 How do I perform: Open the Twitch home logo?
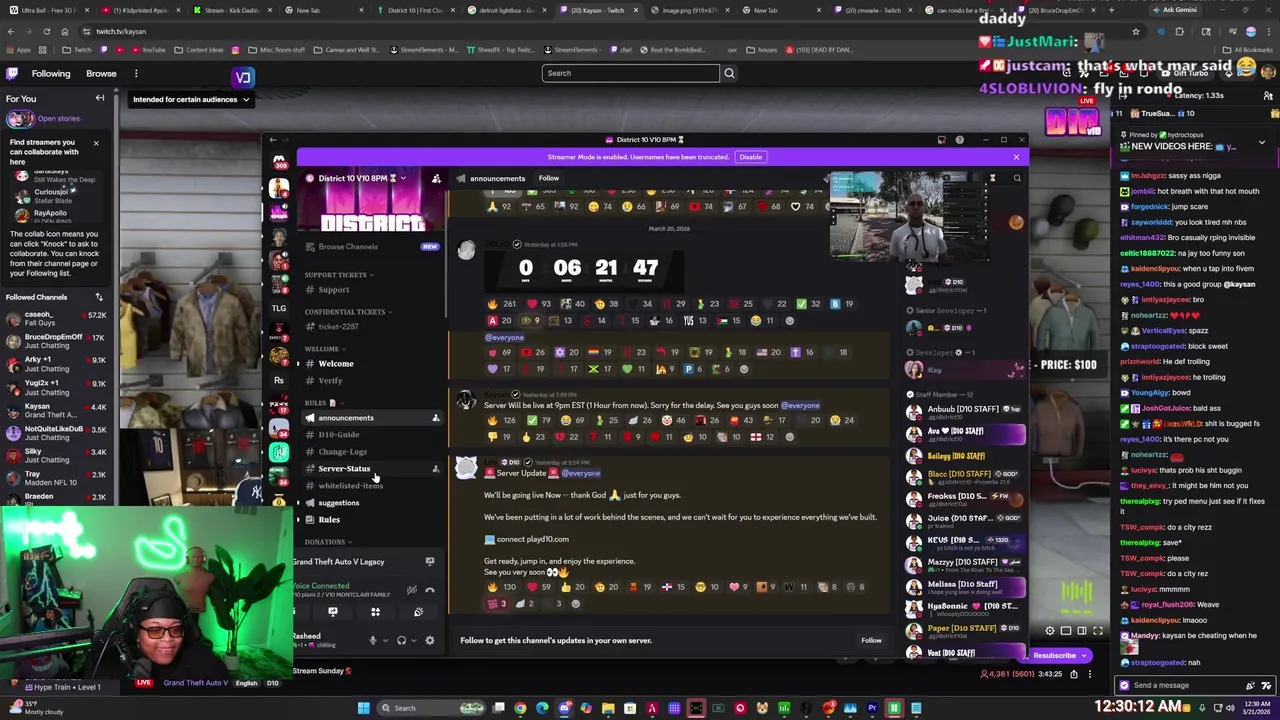point(12,73)
